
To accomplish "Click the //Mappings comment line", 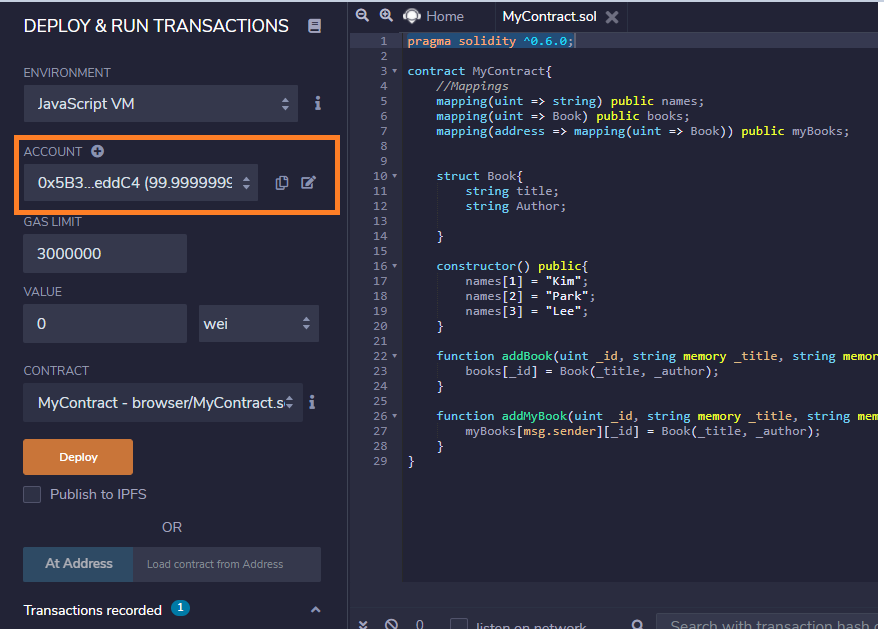I will coord(472,86).
